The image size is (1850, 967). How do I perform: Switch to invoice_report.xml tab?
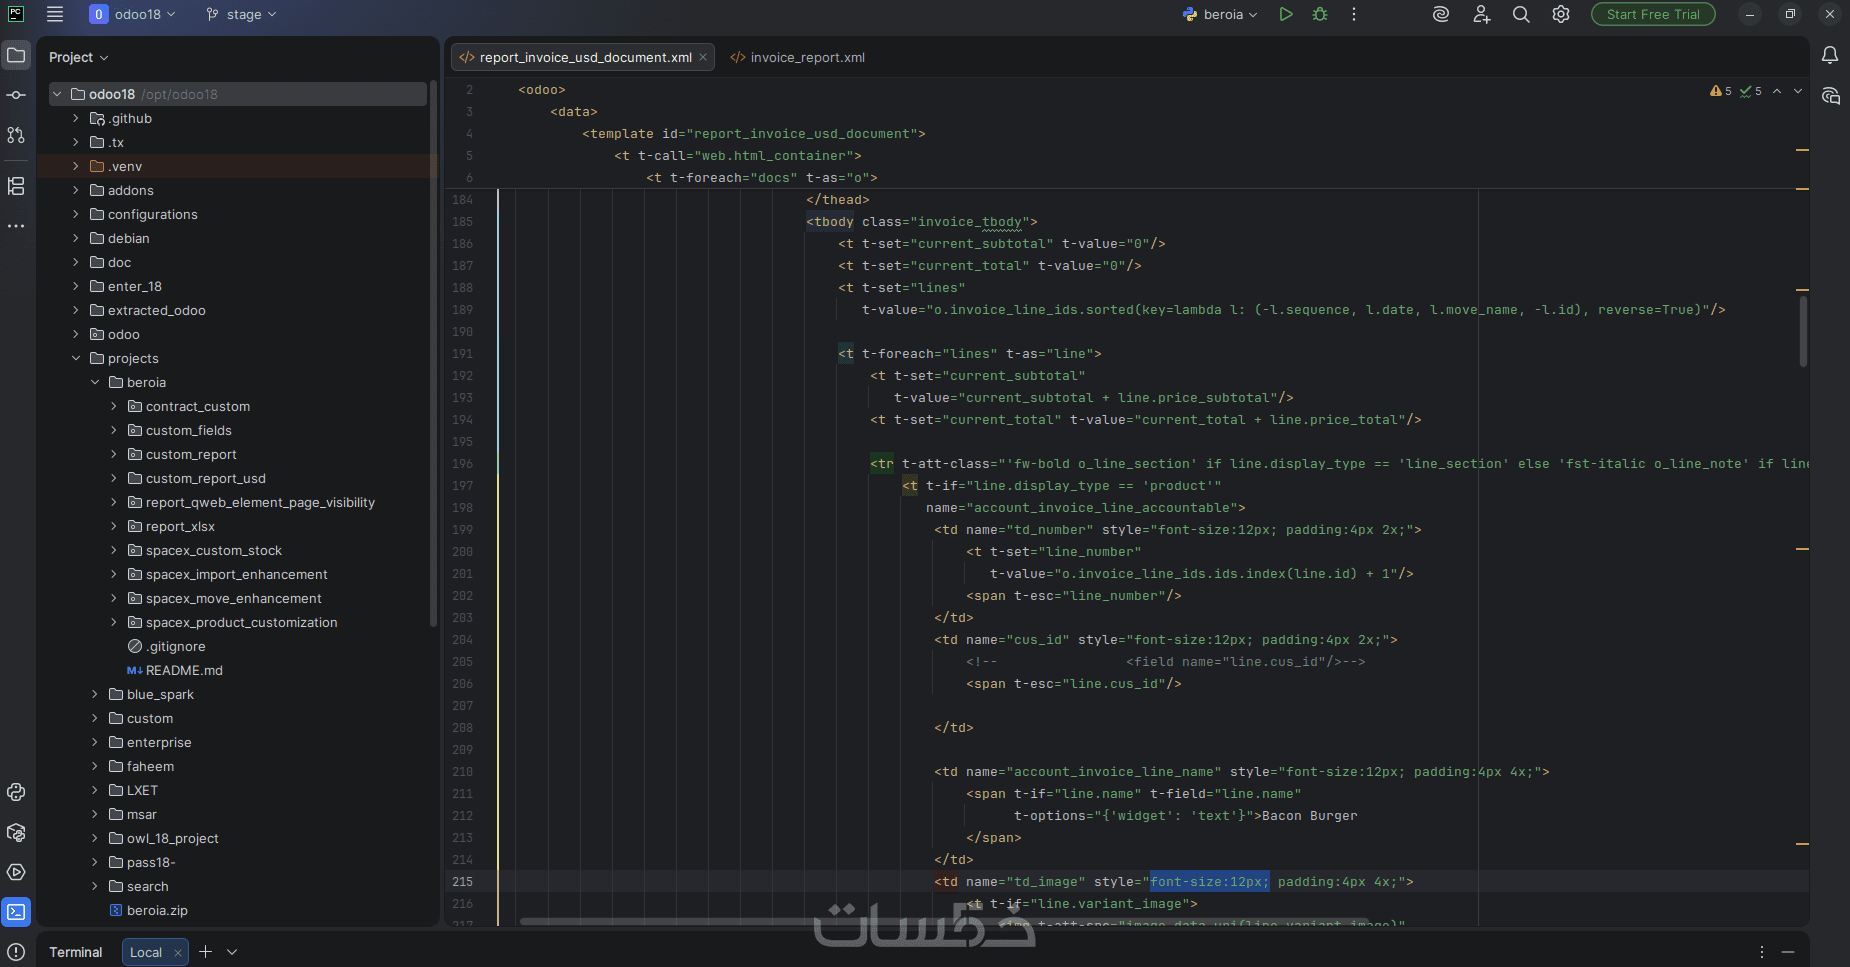(806, 57)
